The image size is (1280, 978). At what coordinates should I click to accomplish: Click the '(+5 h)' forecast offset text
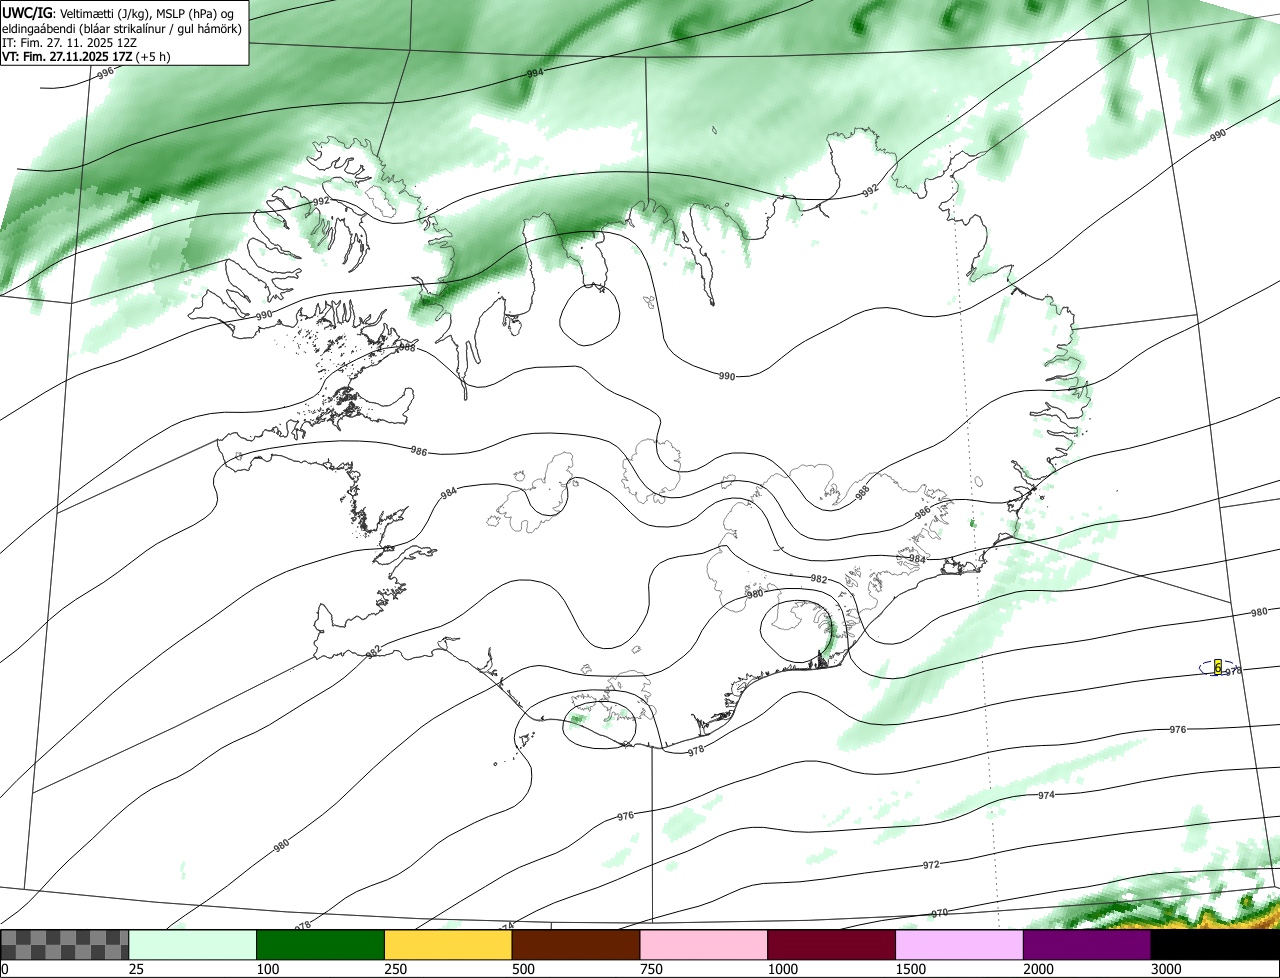pyautogui.click(x=153, y=56)
